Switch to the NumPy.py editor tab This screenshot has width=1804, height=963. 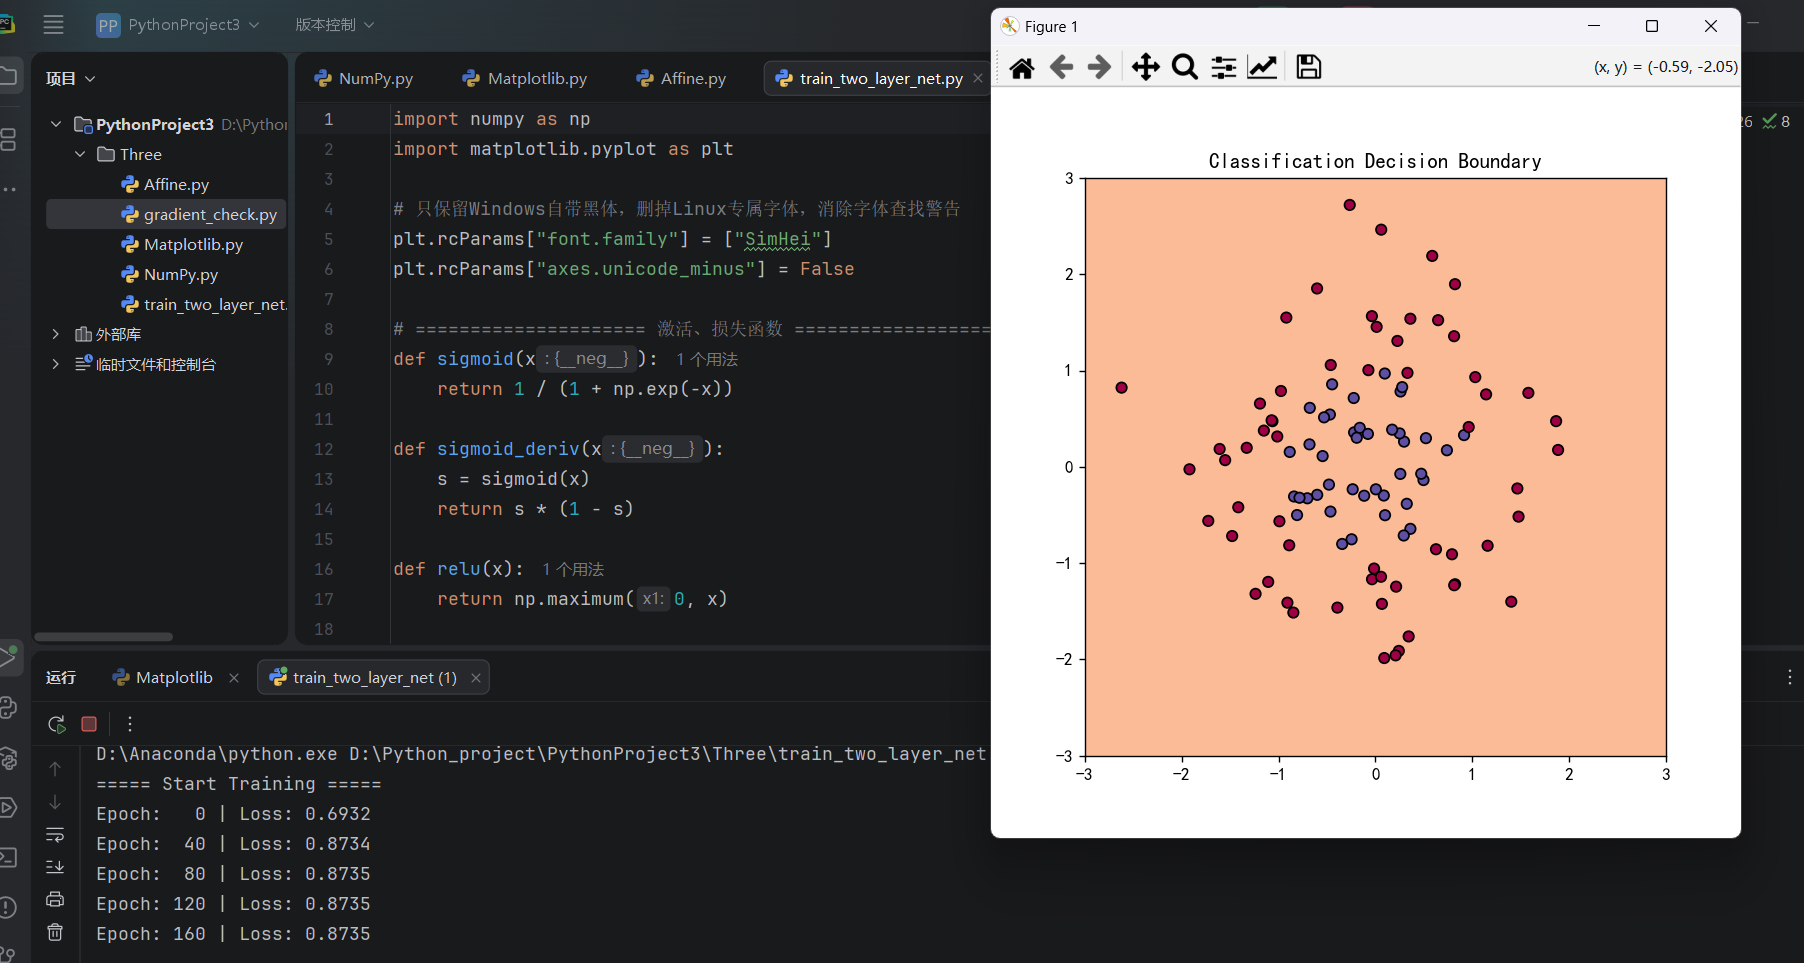coord(364,78)
